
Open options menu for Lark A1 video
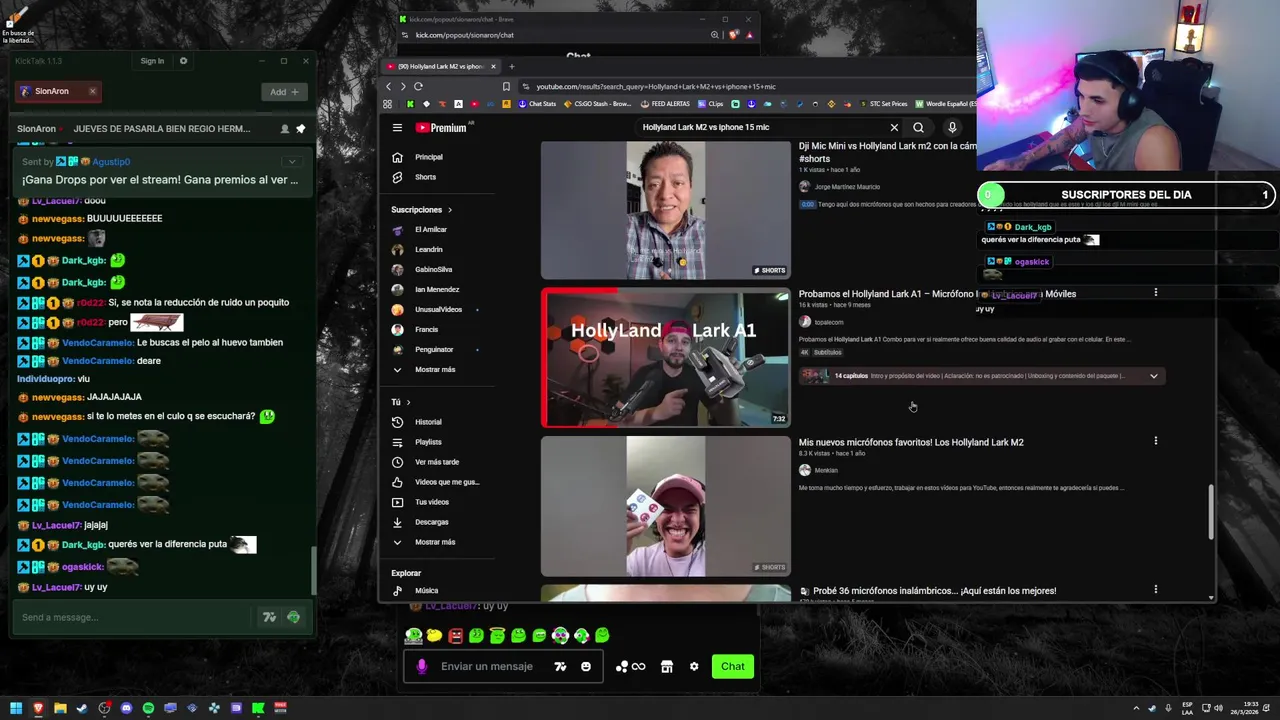coord(1155,293)
